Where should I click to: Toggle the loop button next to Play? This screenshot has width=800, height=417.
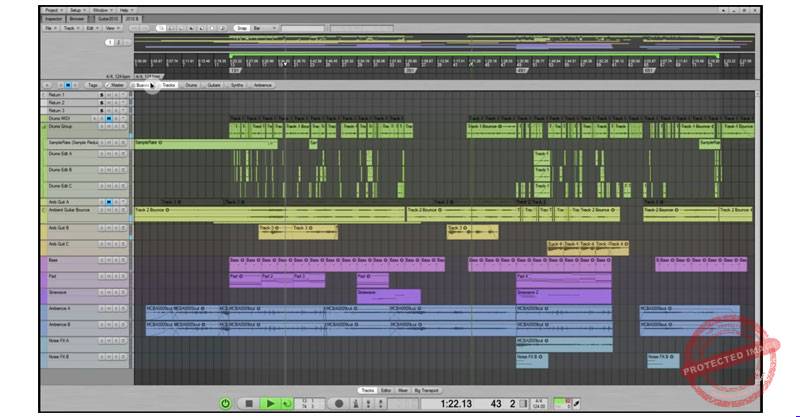(x=287, y=404)
